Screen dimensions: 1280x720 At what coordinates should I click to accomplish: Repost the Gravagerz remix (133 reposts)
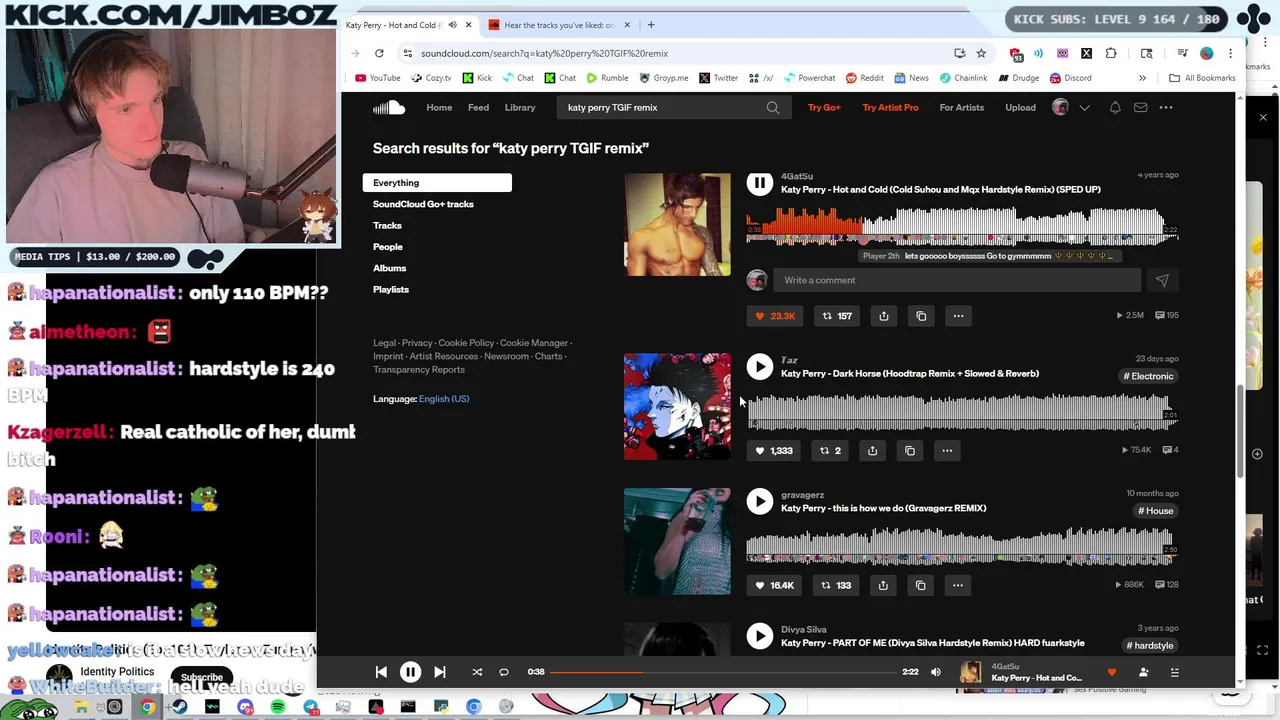point(836,585)
